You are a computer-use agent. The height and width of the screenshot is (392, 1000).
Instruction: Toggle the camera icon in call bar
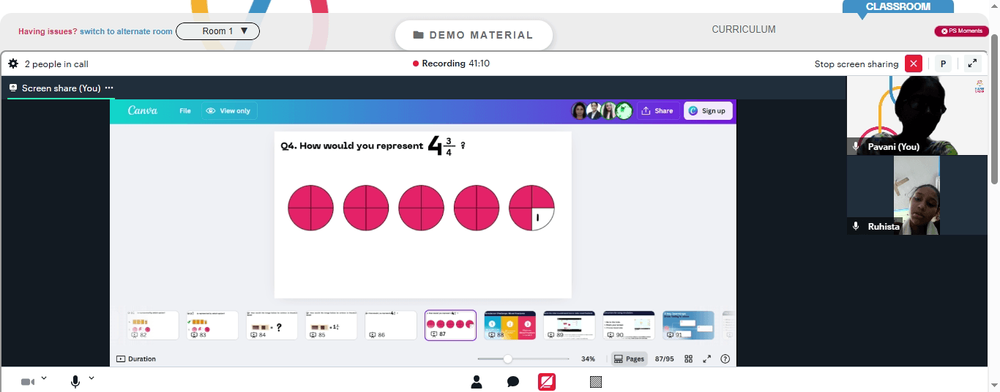point(27,382)
